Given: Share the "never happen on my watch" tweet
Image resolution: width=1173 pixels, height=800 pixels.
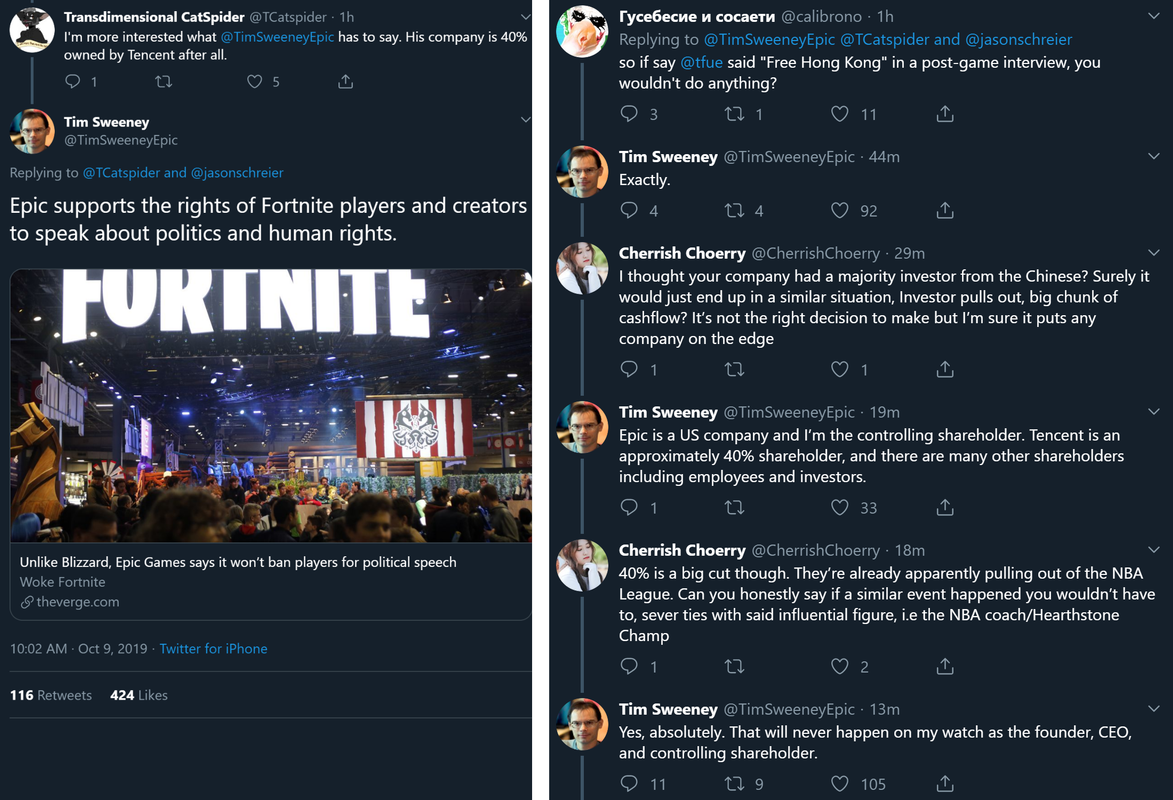Looking at the screenshot, I should click(945, 784).
